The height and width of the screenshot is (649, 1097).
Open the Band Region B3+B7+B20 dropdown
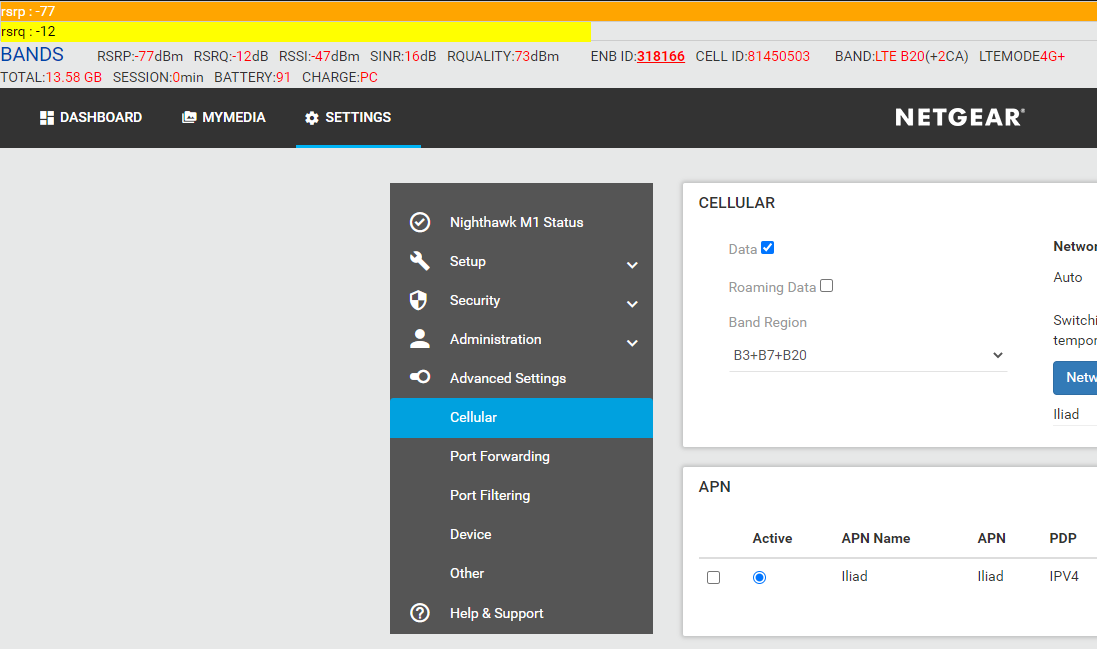pos(868,355)
